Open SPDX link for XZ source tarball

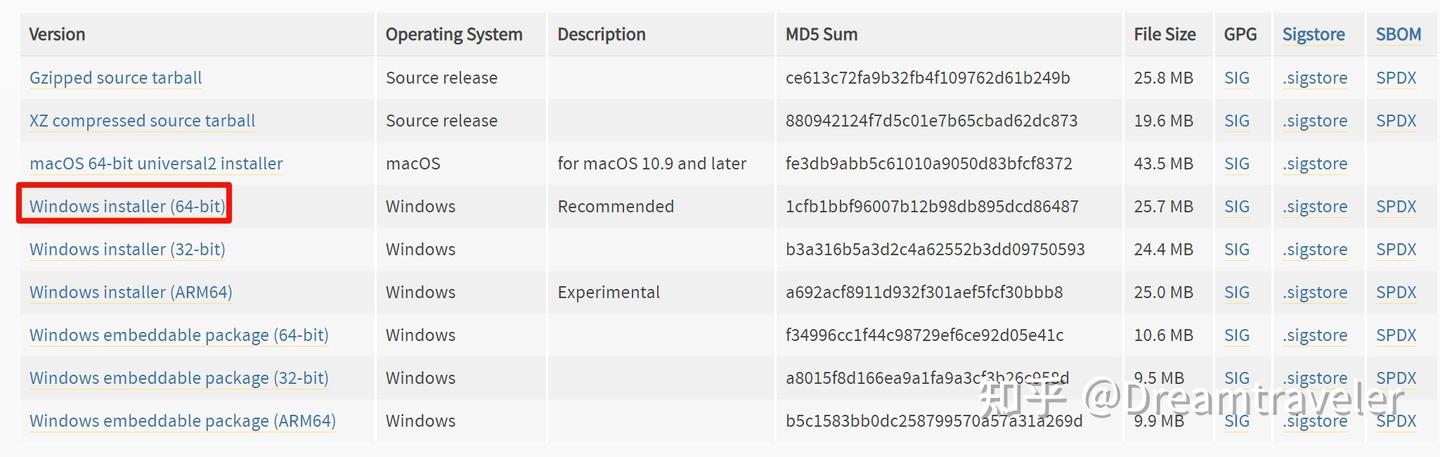1396,121
